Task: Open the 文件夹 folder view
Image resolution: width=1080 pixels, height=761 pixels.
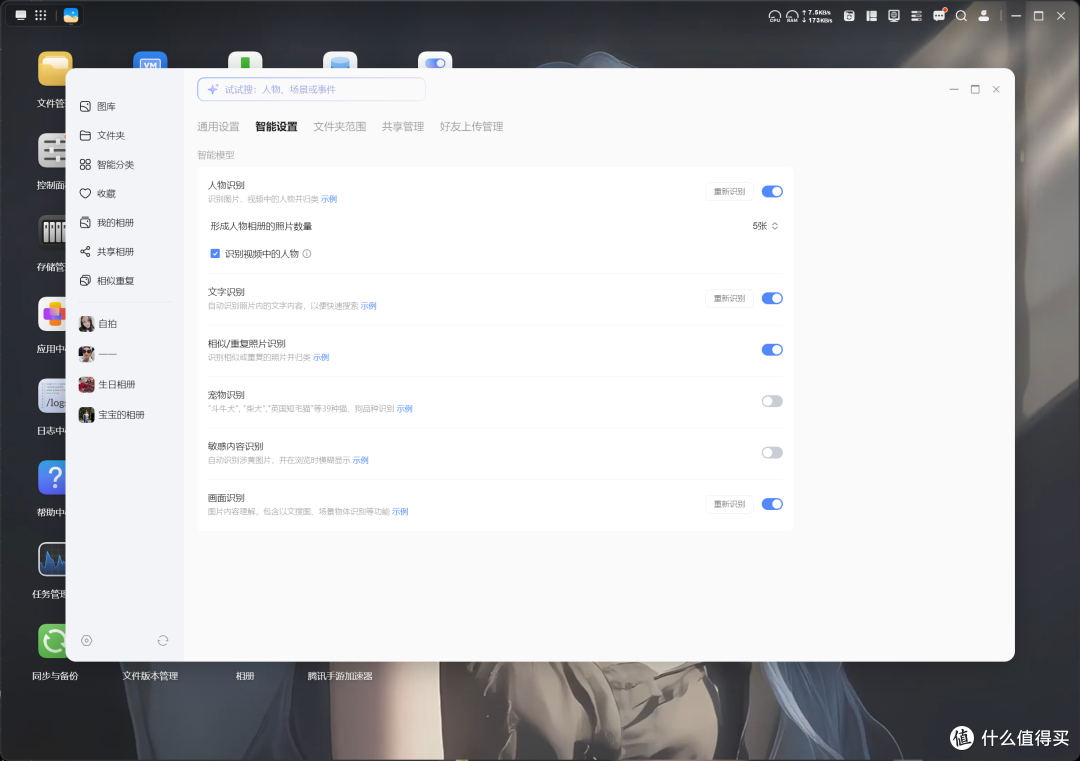Action: (102, 135)
